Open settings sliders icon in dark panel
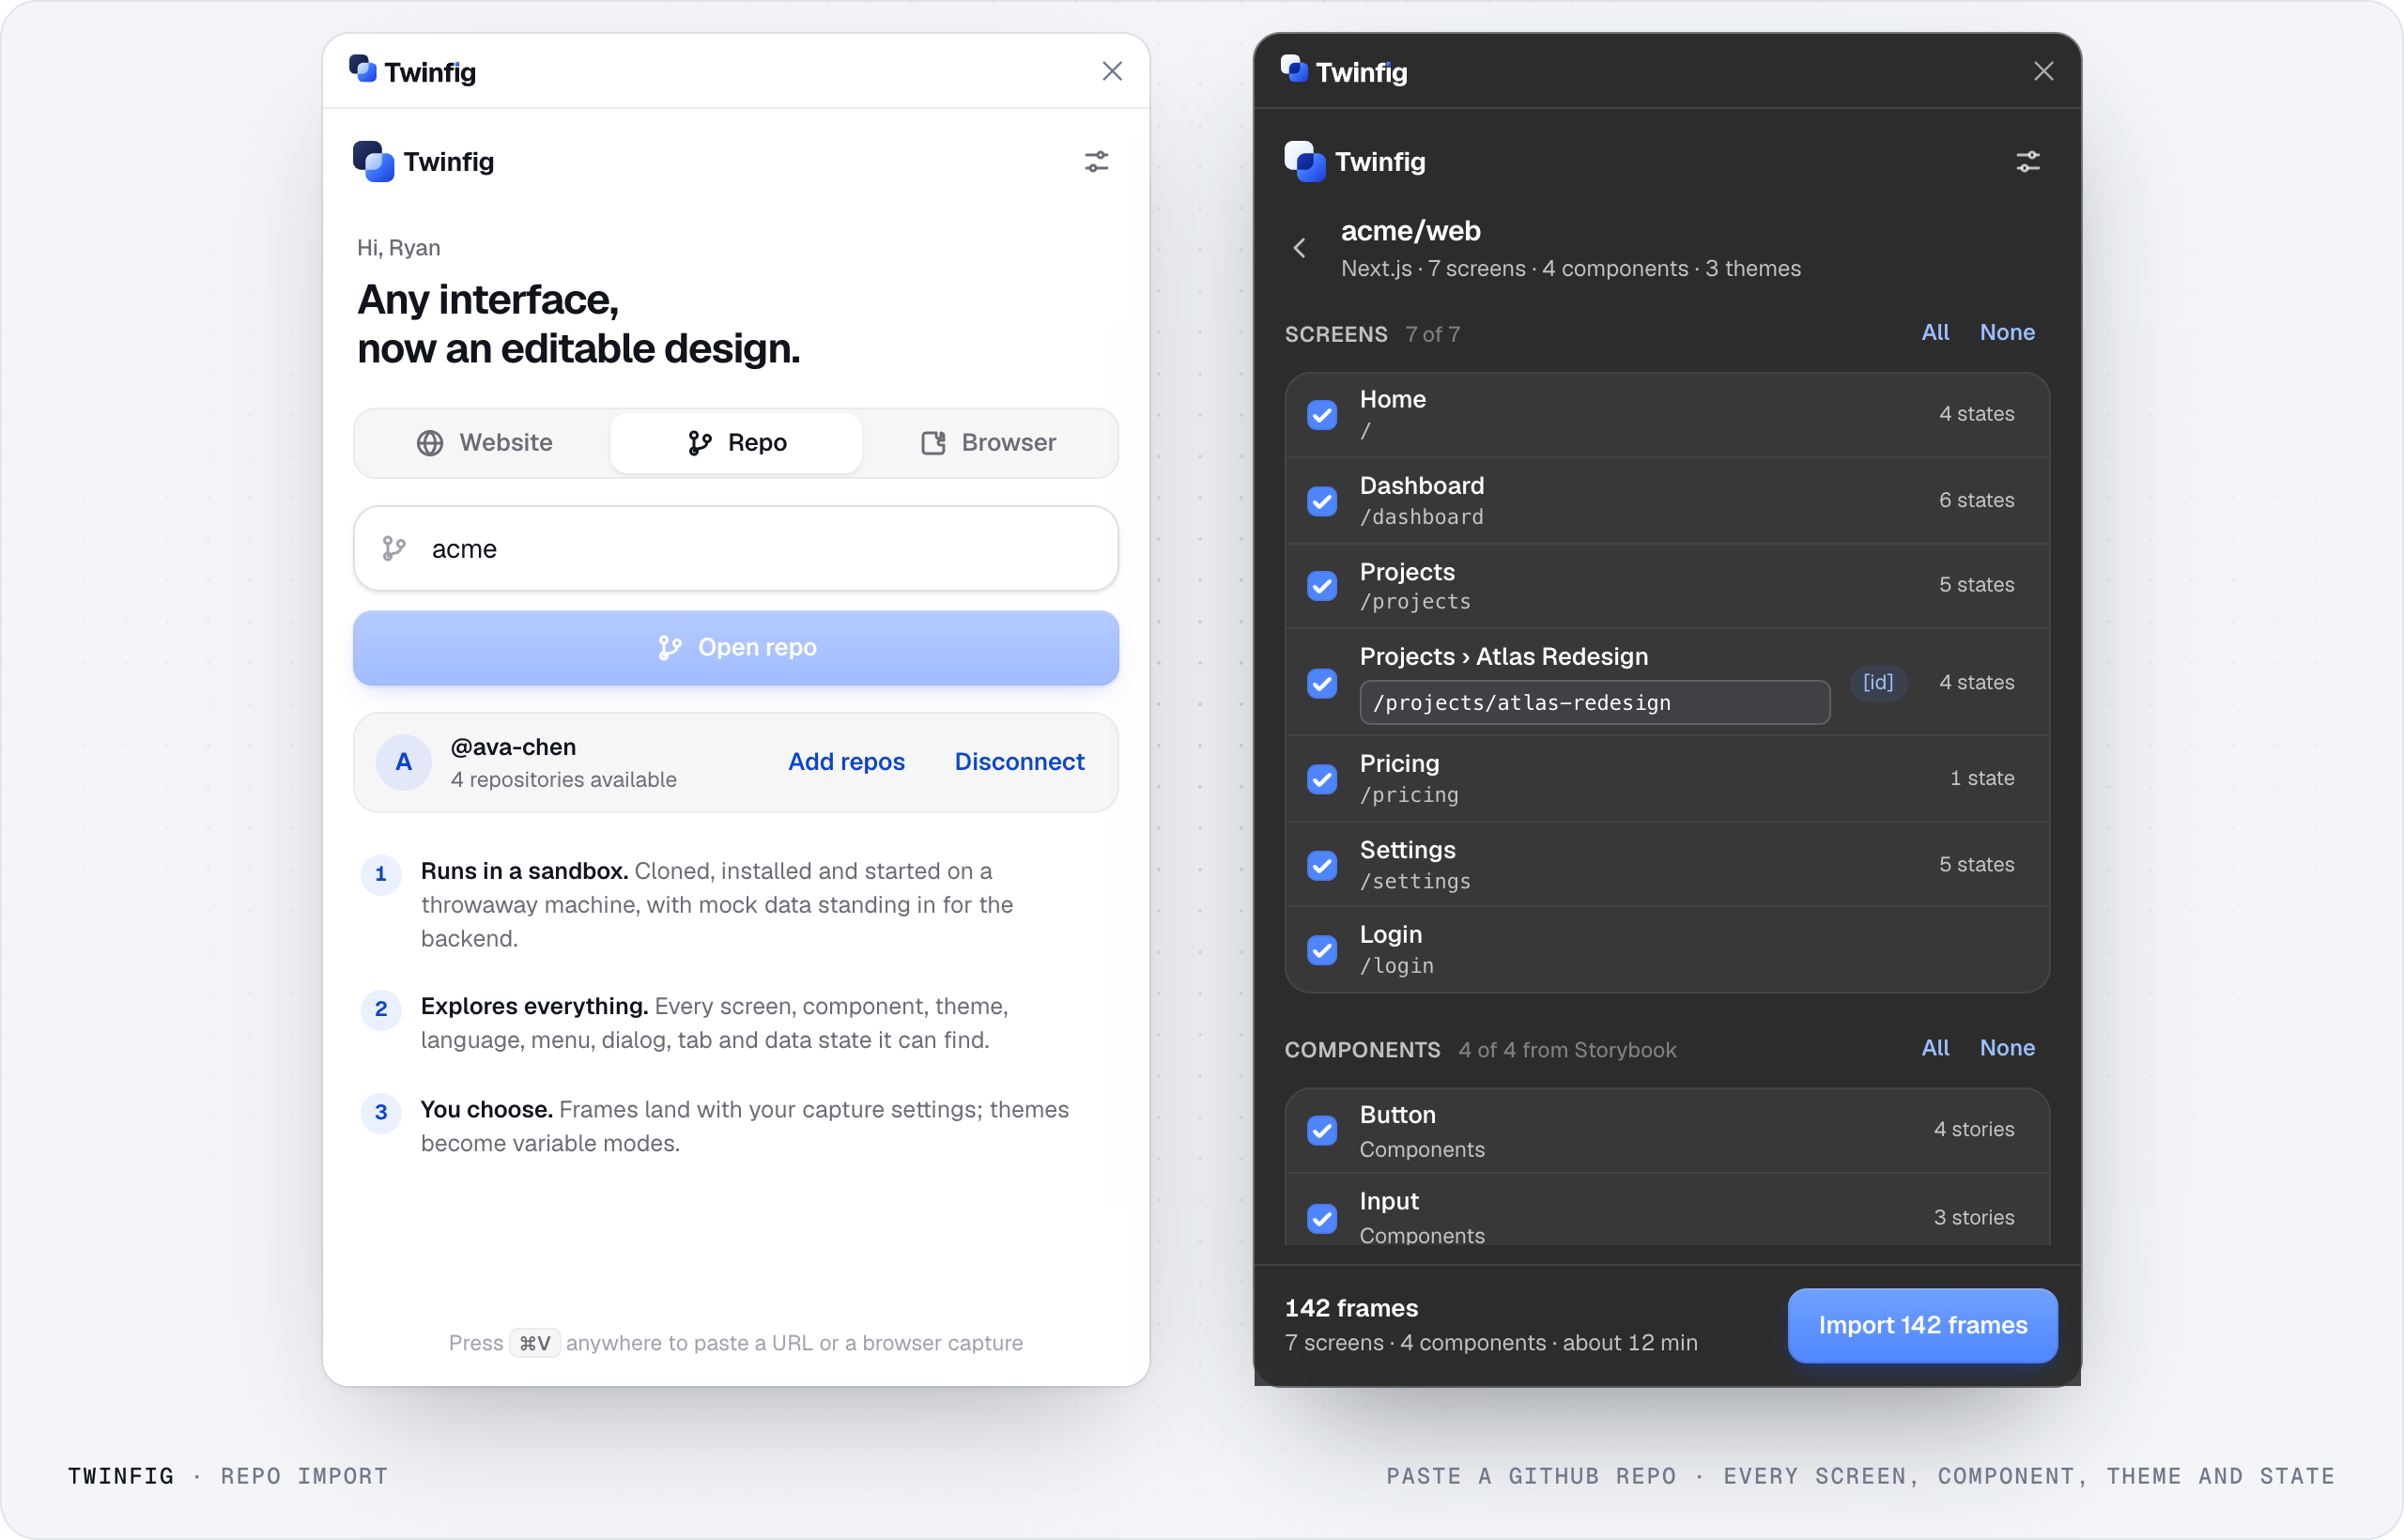The height and width of the screenshot is (1540, 2404). pyautogui.click(x=2027, y=161)
